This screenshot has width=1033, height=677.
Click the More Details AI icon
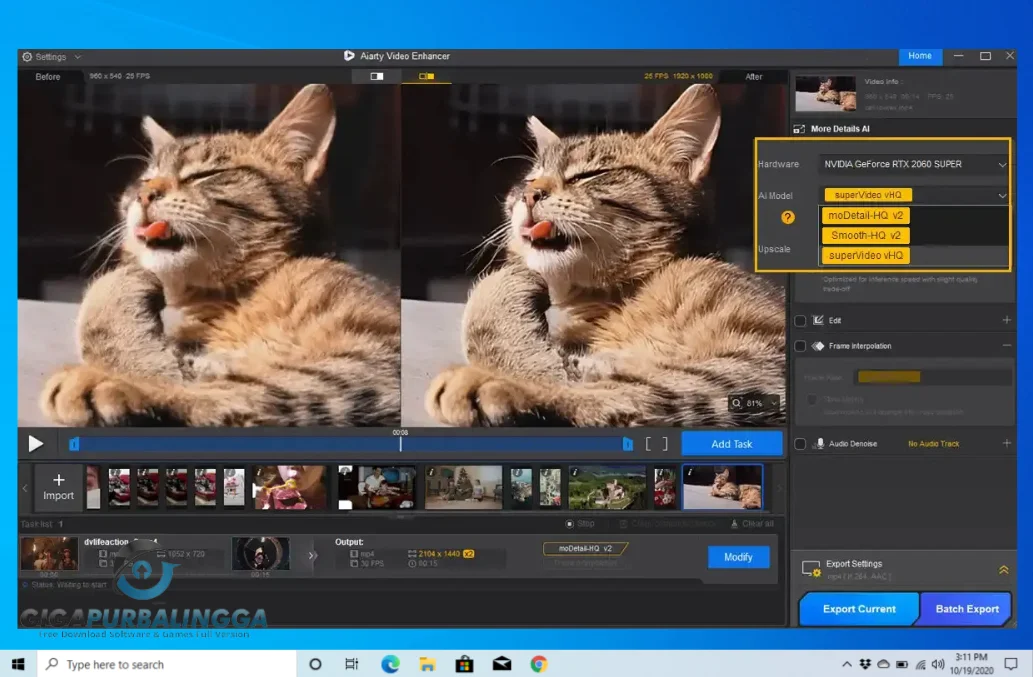pyautogui.click(x=799, y=129)
